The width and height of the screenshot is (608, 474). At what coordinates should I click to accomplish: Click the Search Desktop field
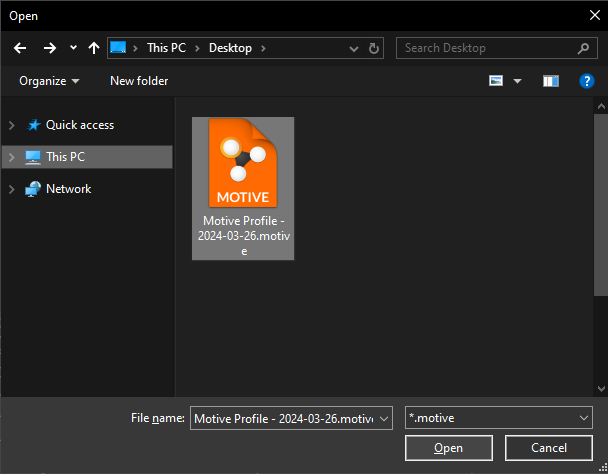[x=487, y=48]
